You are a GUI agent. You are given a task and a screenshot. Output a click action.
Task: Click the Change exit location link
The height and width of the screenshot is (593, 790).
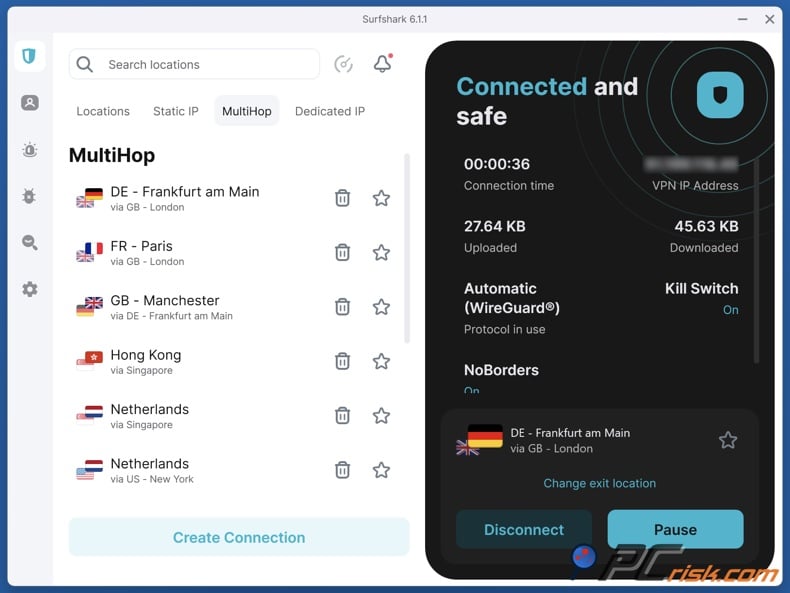[x=600, y=483]
